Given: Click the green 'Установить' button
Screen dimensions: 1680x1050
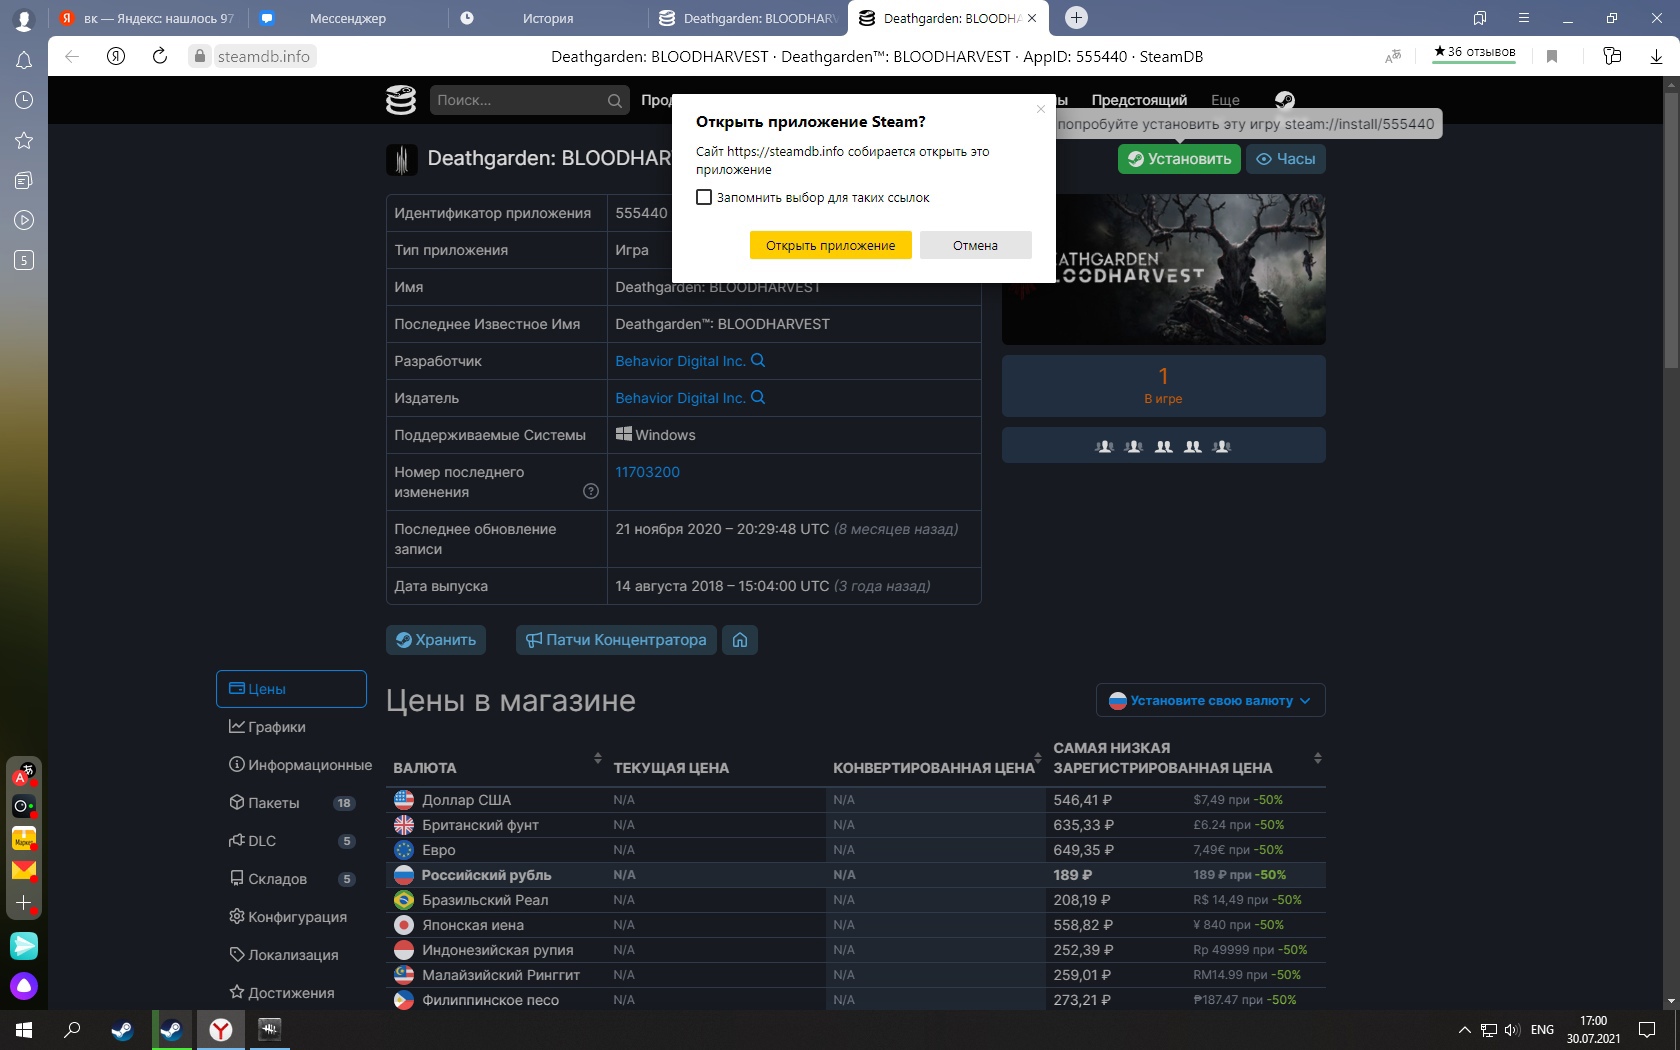Looking at the screenshot, I should click(1179, 159).
